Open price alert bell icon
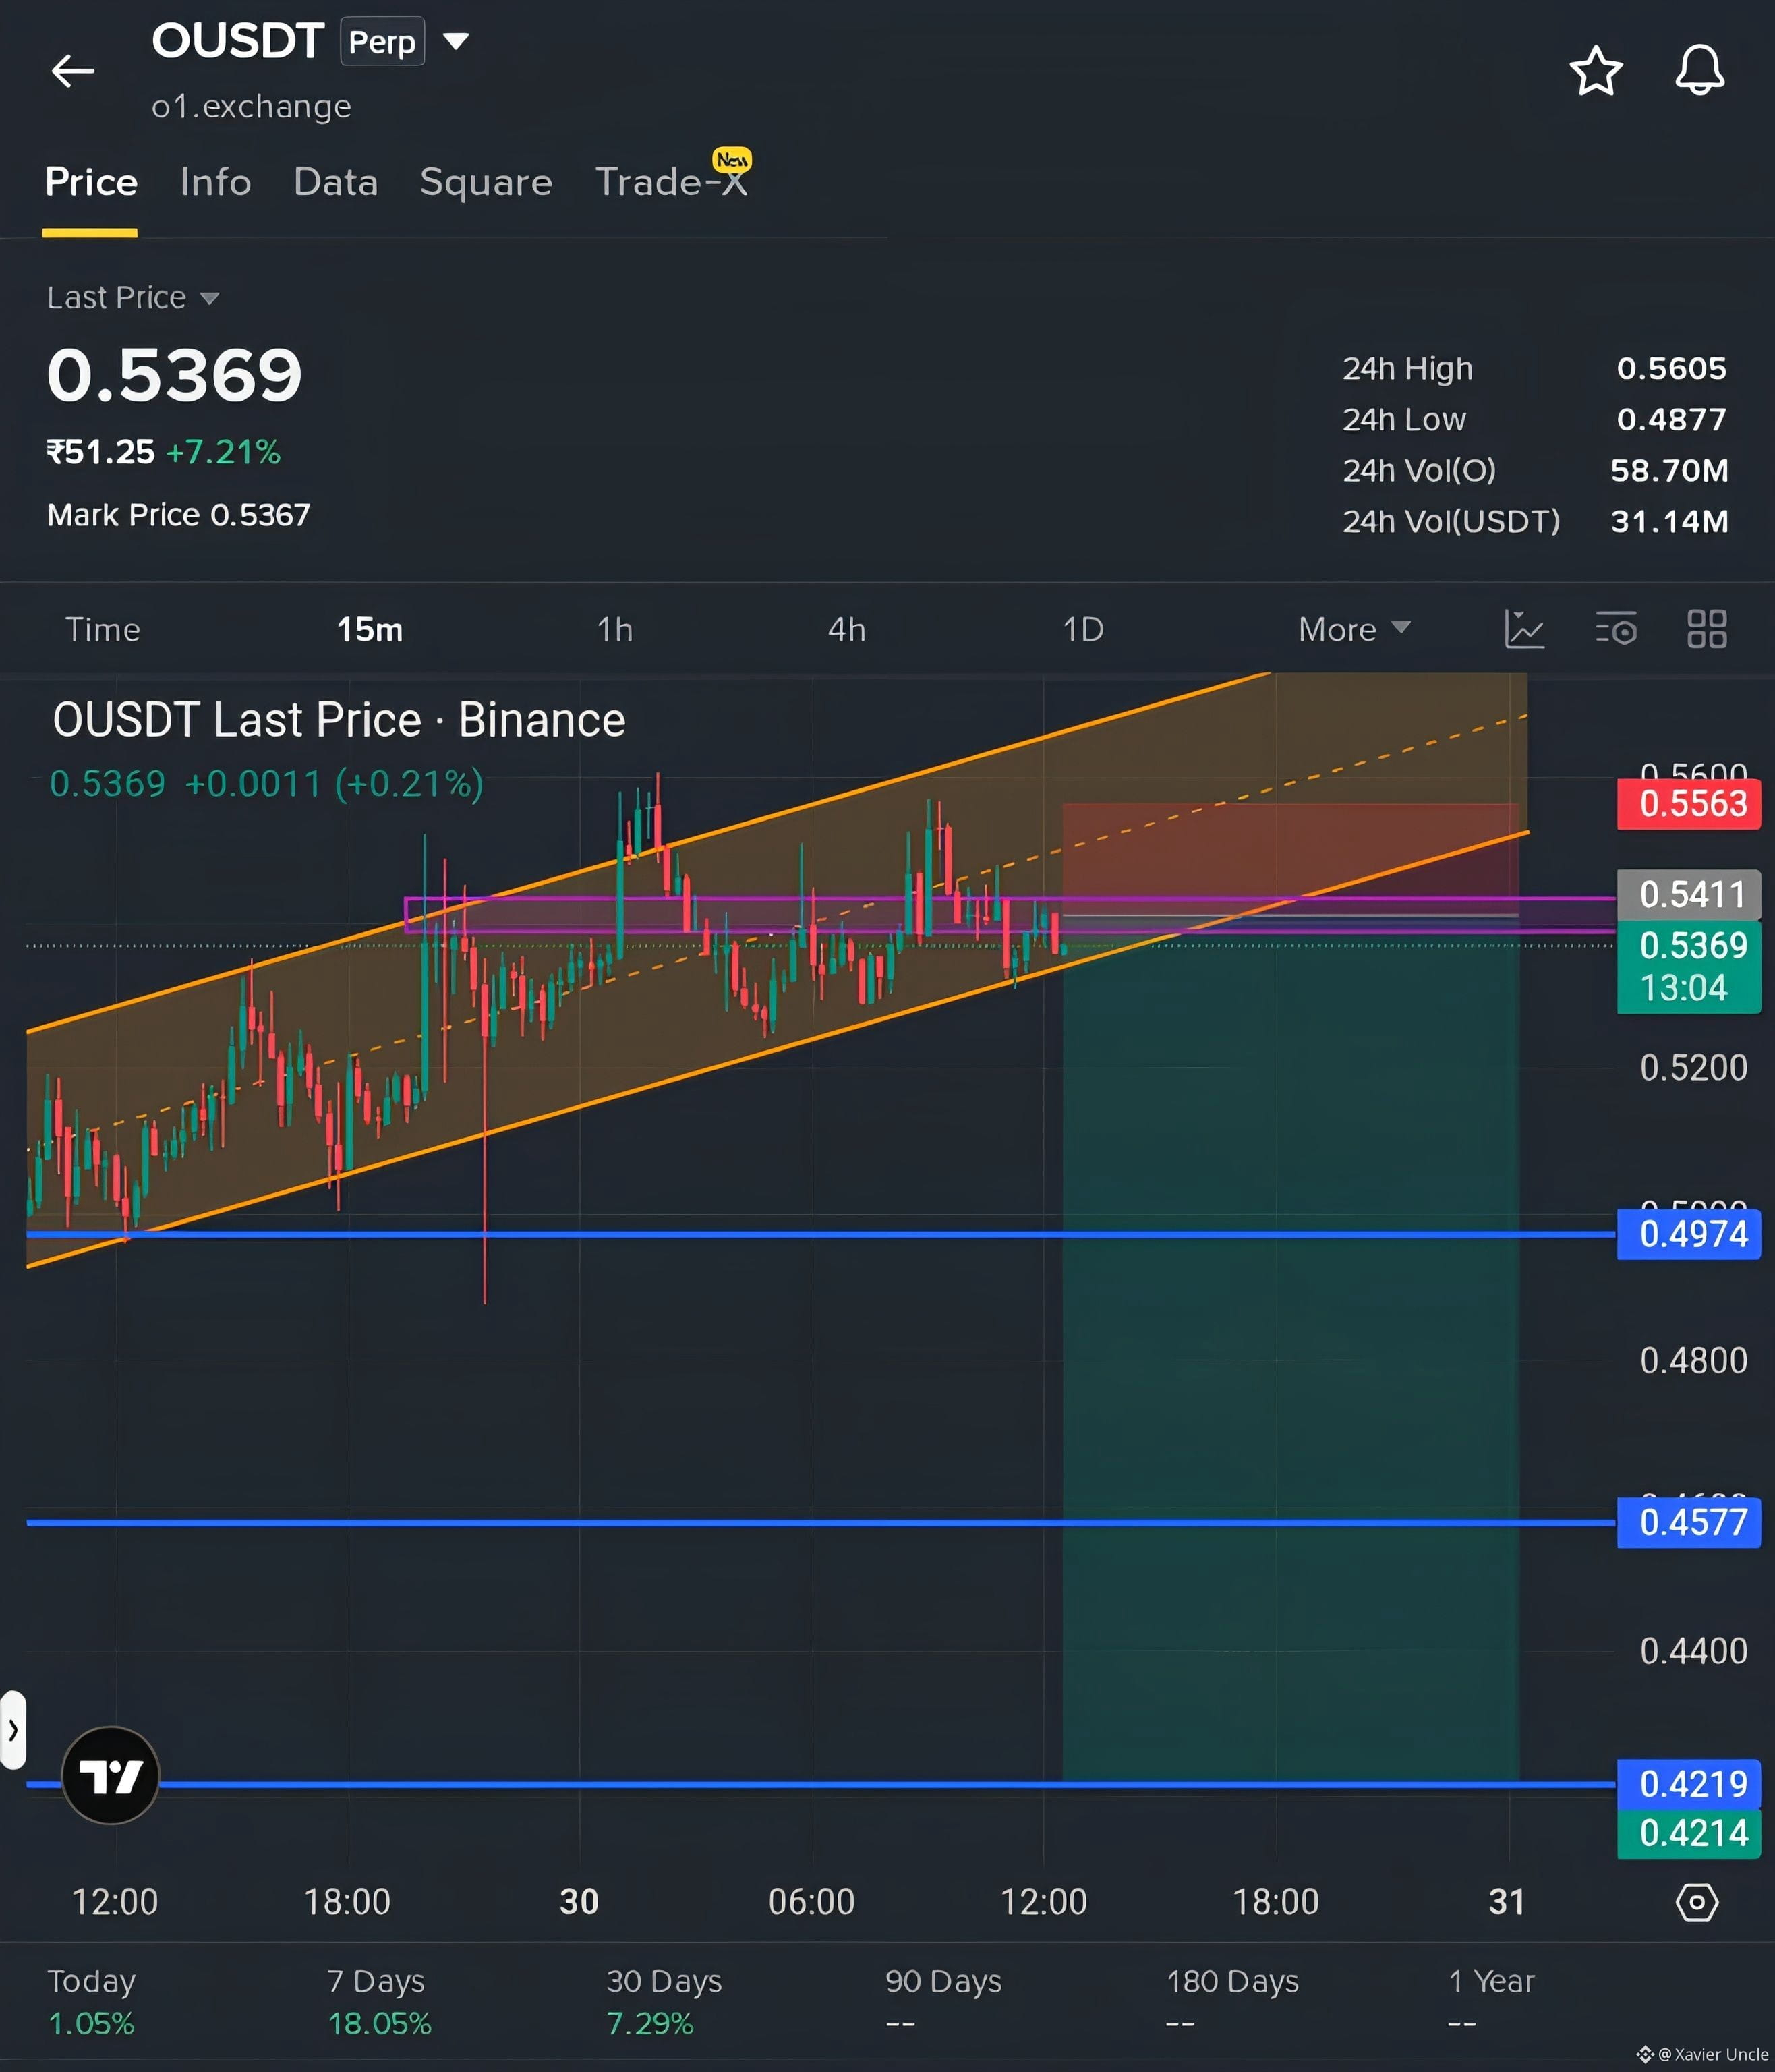The height and width of the screenshot is (2072, 1775). pyautogui.click(x=1699, y=70)
